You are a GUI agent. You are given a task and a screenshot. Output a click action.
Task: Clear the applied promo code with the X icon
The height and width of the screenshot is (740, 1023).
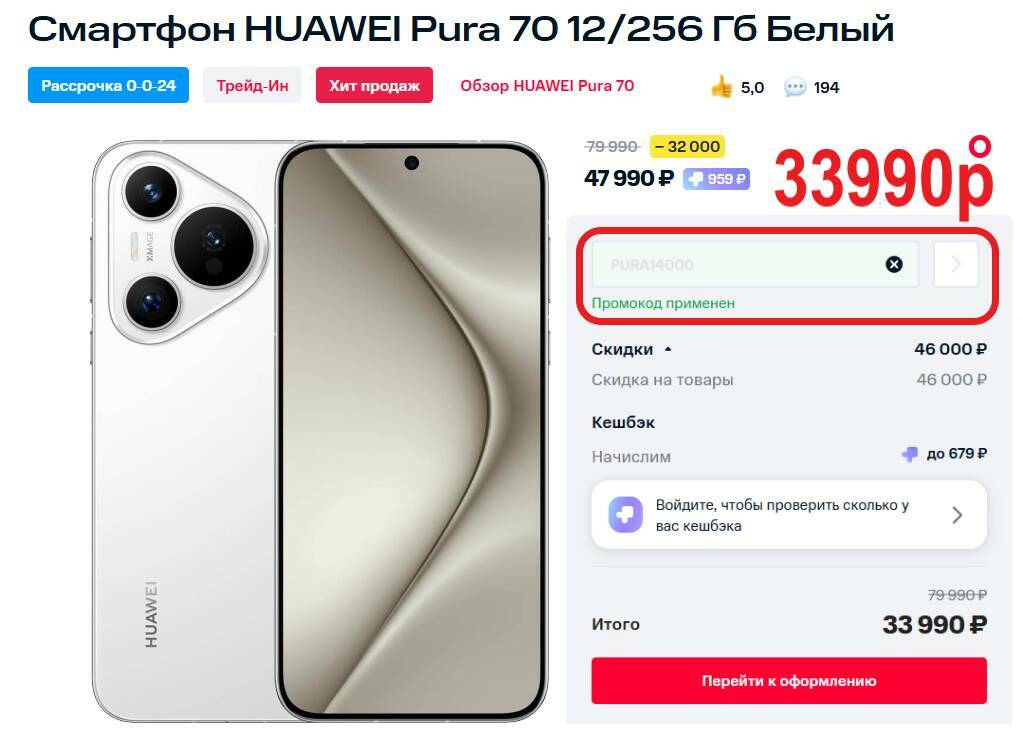[x=894, y=264]
